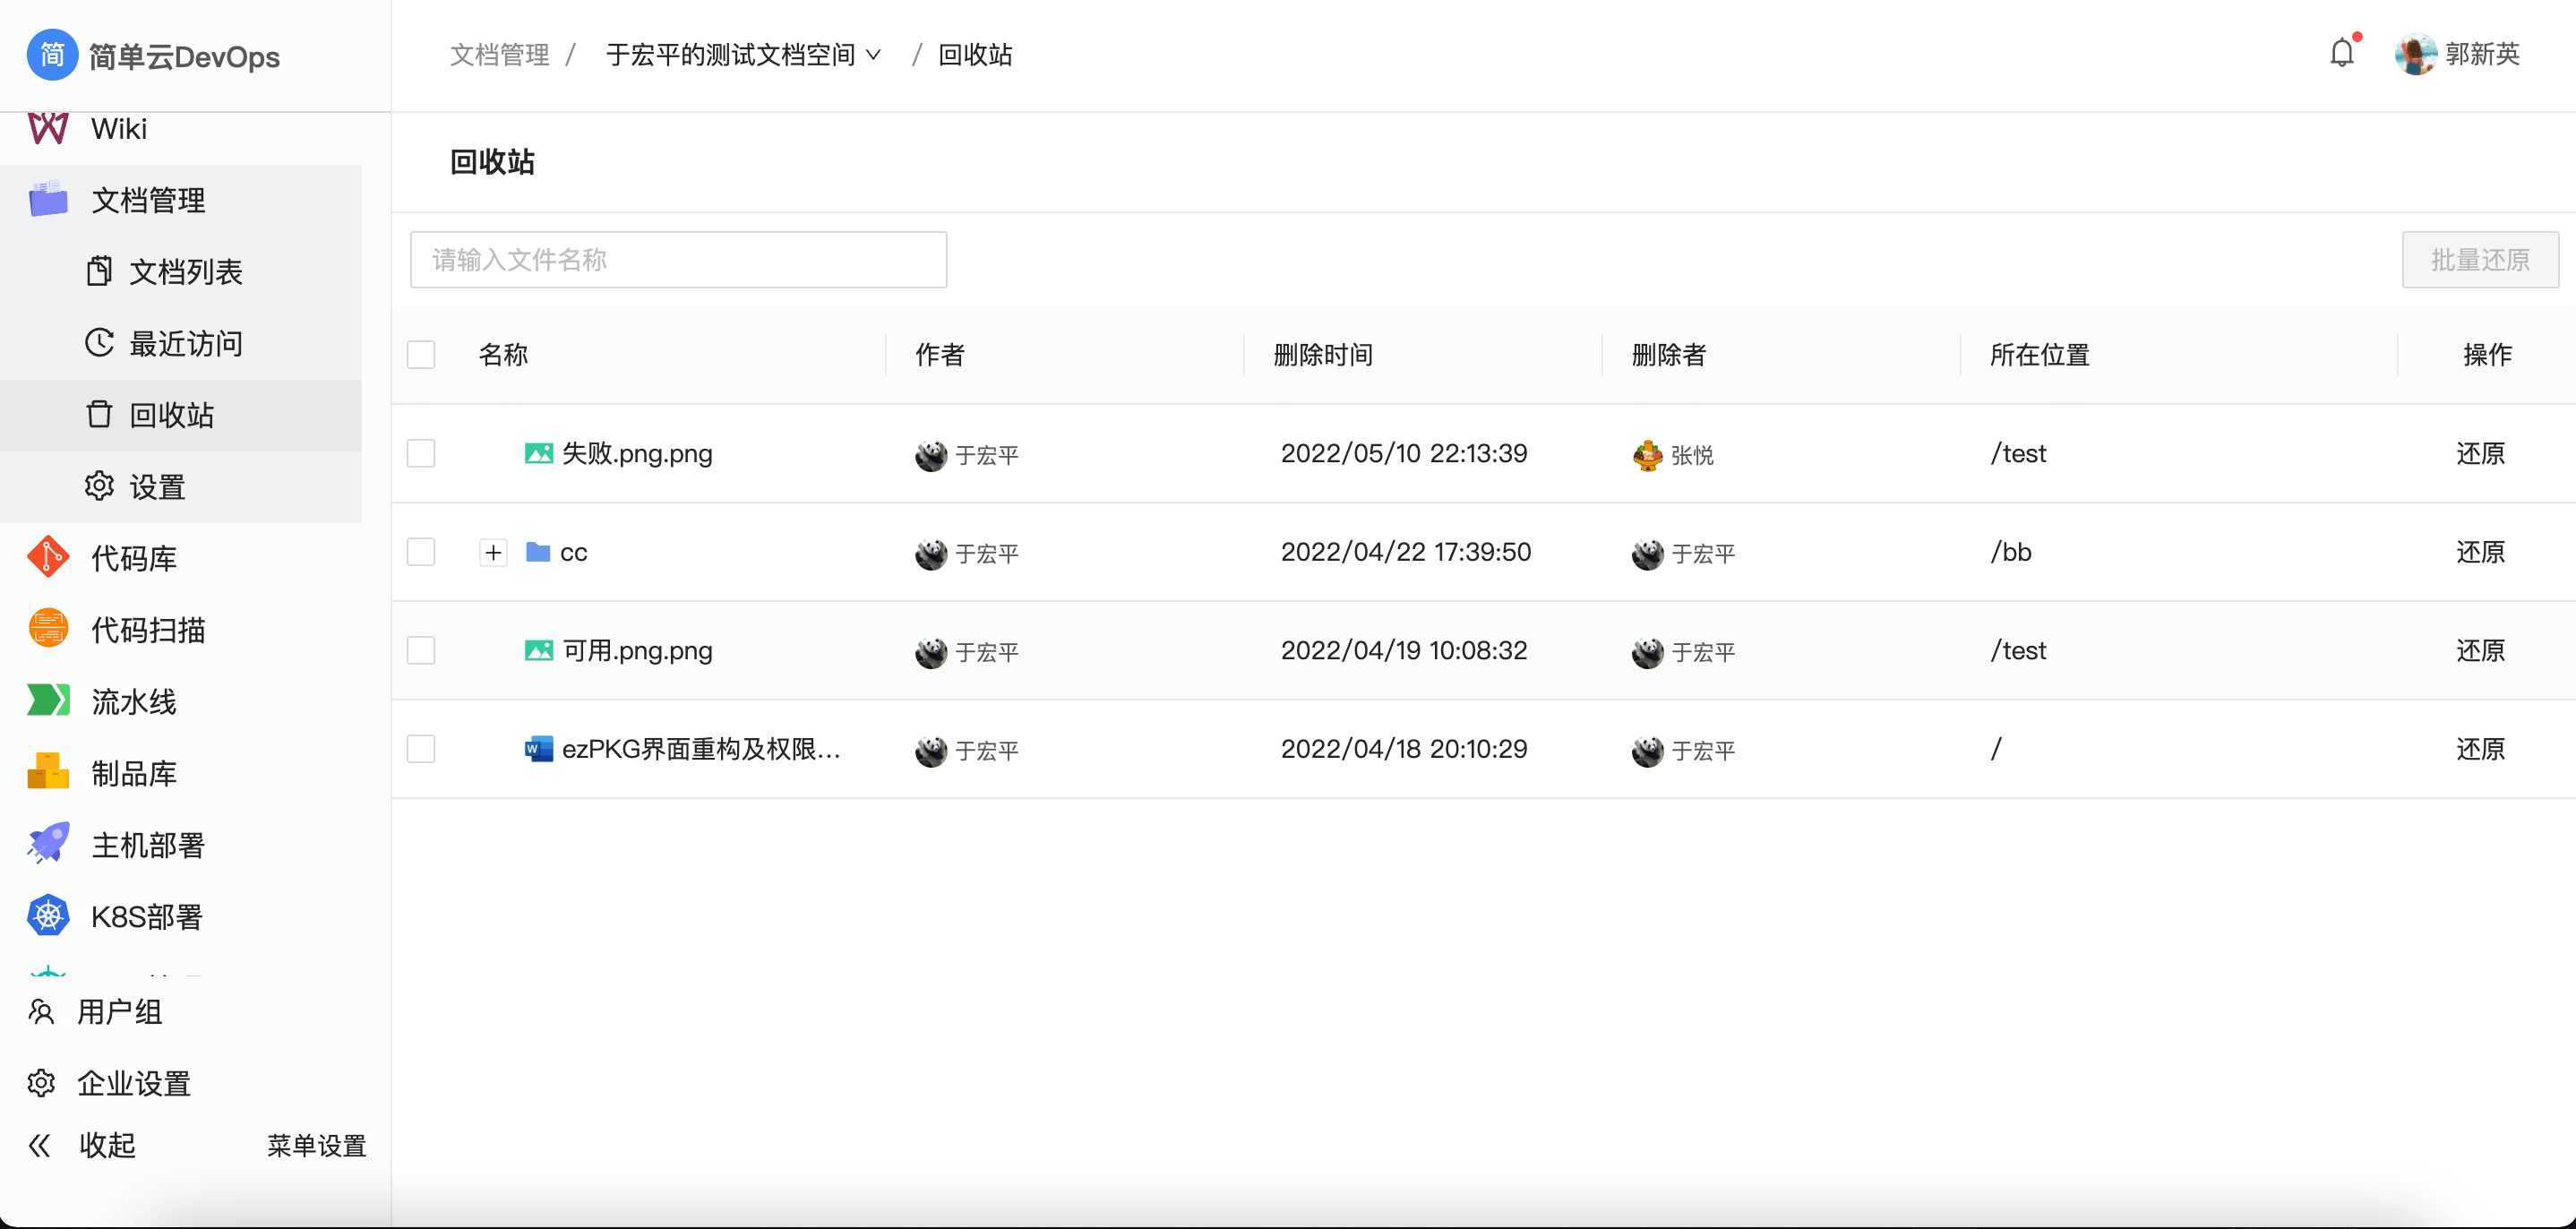The height and width of the screenshot is (1229, 2576).
Task: Expand the cc folder row
Action: (493, 552)
